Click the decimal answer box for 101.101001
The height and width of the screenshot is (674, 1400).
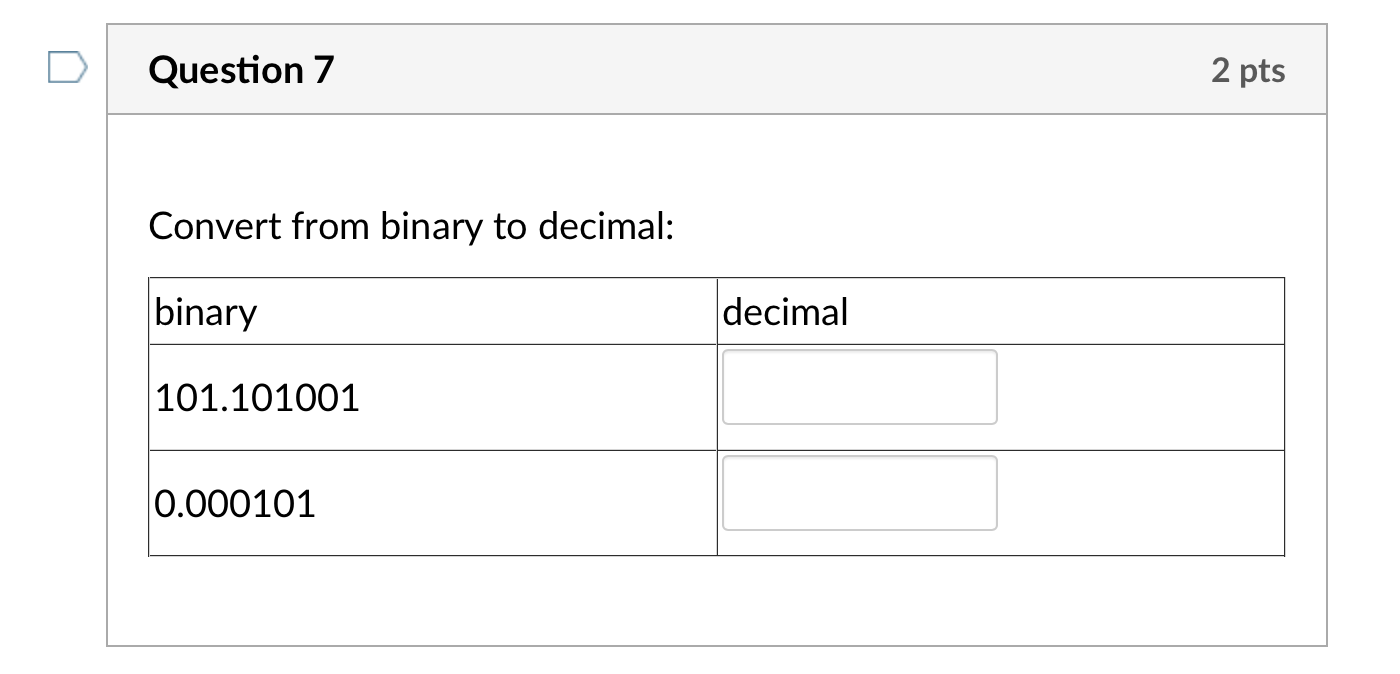tap(858, 386)
